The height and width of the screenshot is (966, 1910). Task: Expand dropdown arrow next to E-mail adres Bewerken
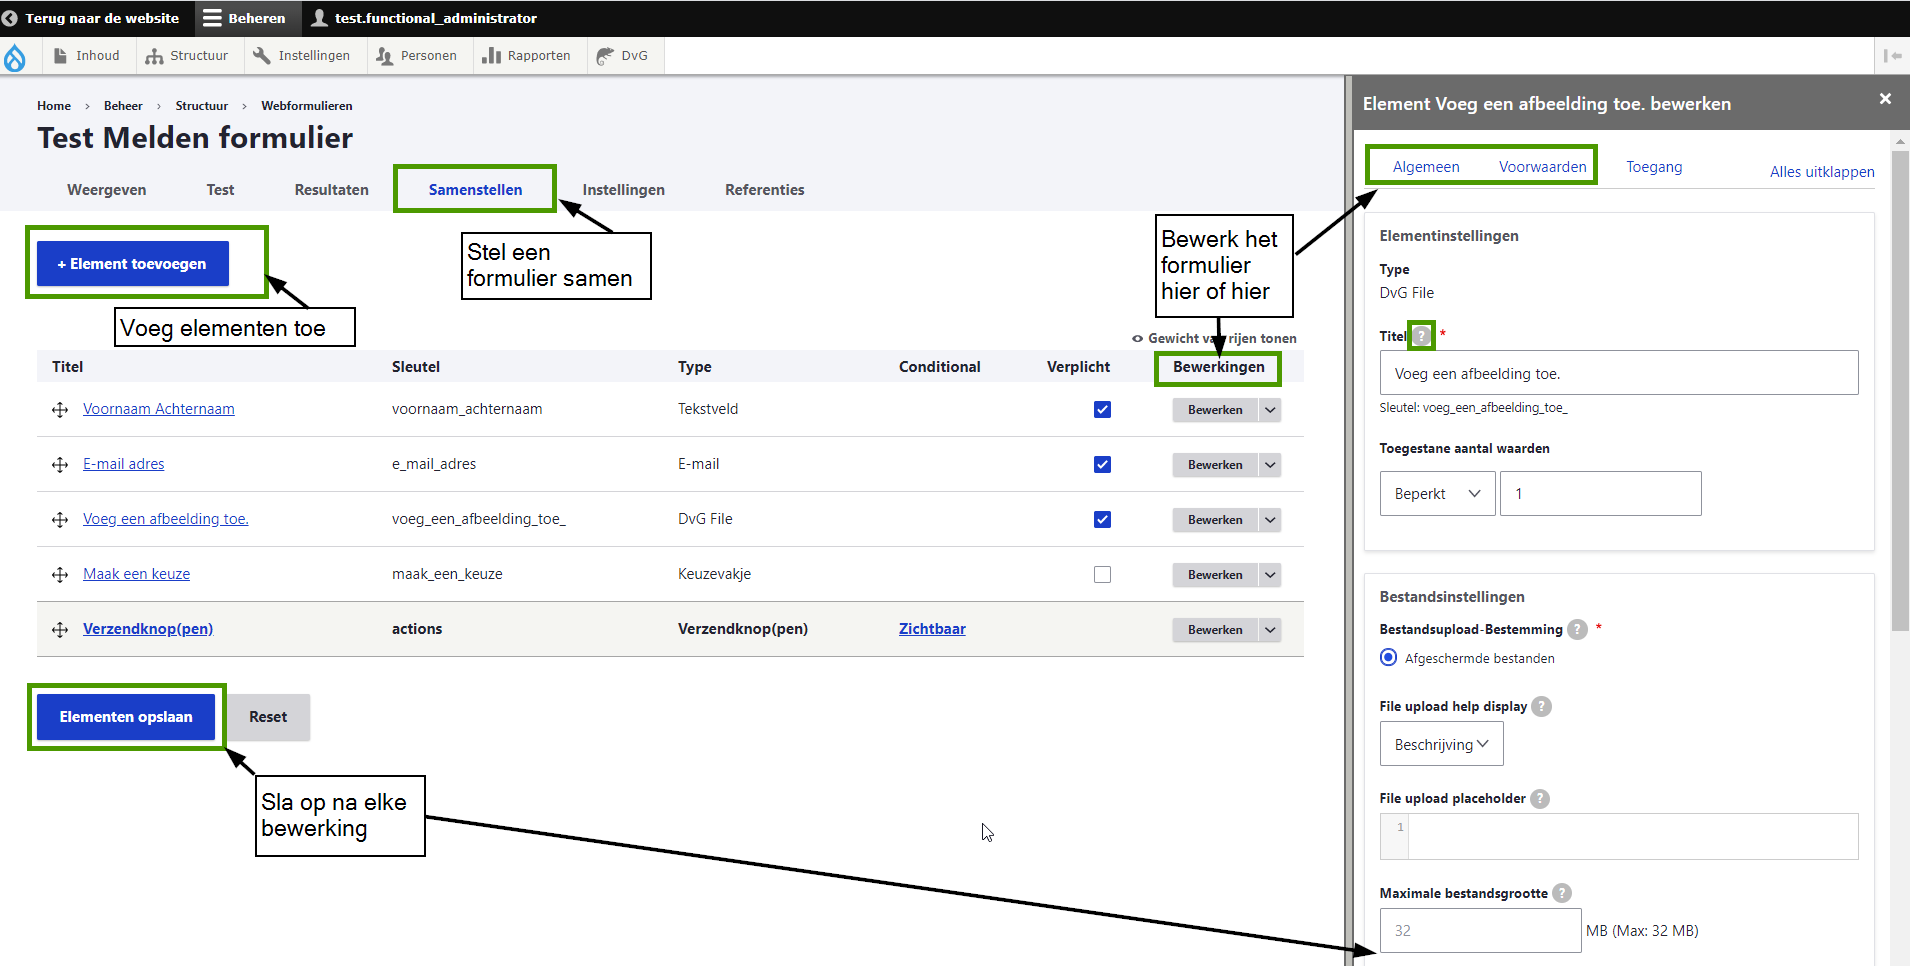(x=1270, y=465)
